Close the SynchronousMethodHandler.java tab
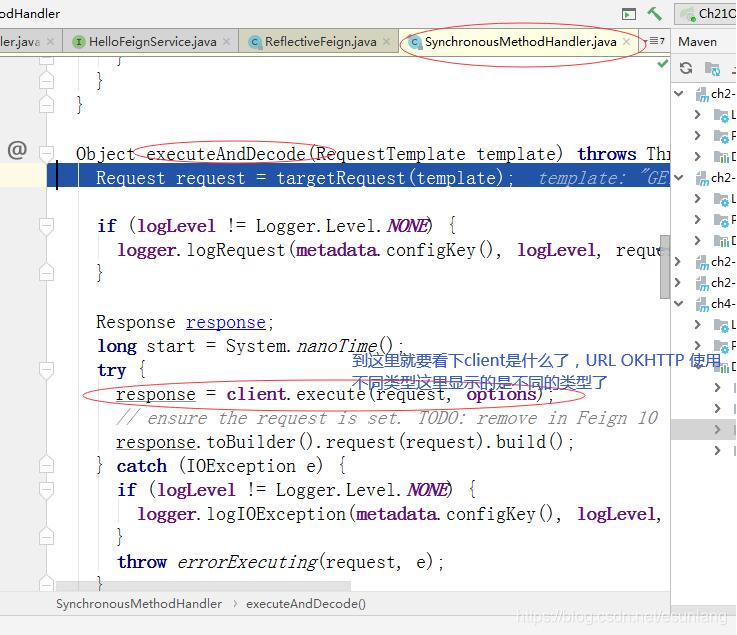 point(628,42)
